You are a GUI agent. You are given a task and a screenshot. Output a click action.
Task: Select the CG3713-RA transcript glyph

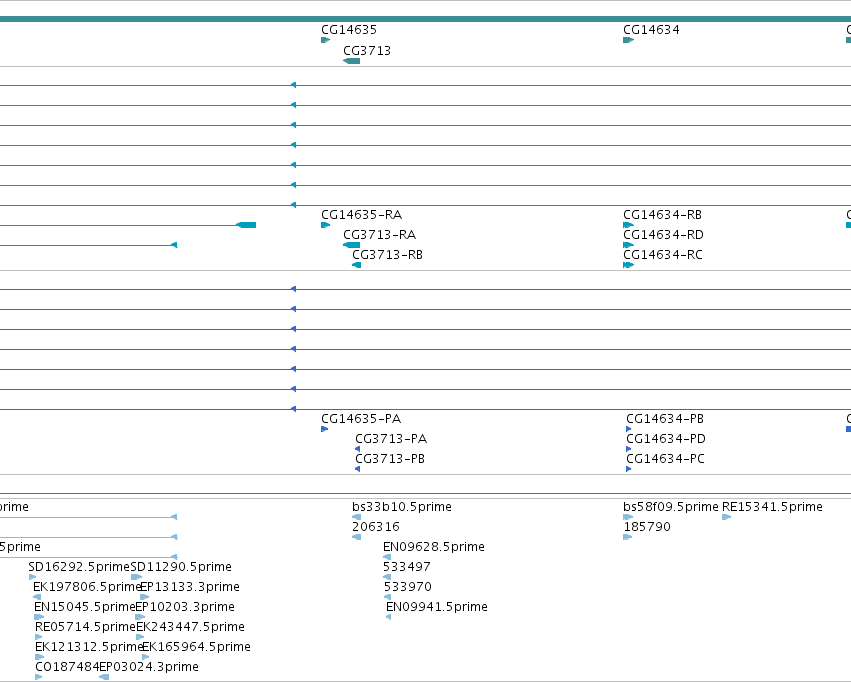[x=352, y=245]
